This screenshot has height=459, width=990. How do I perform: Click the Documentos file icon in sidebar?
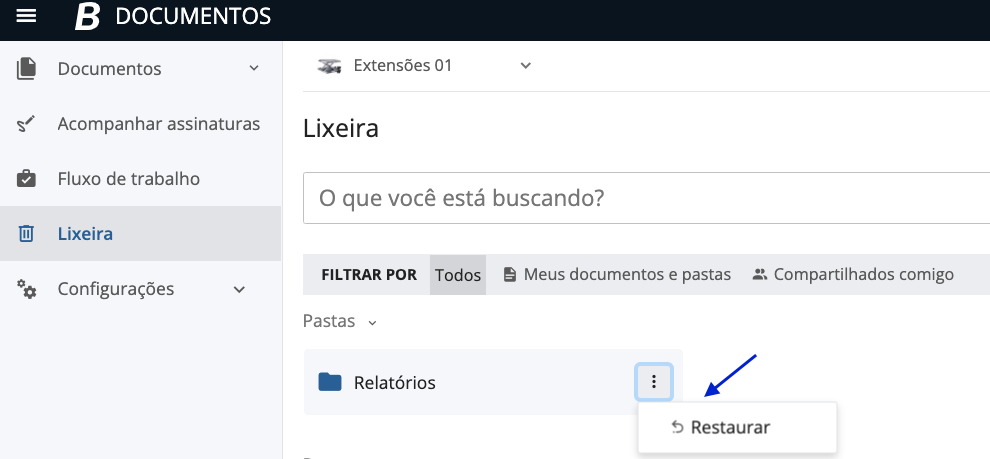[27, 69]
